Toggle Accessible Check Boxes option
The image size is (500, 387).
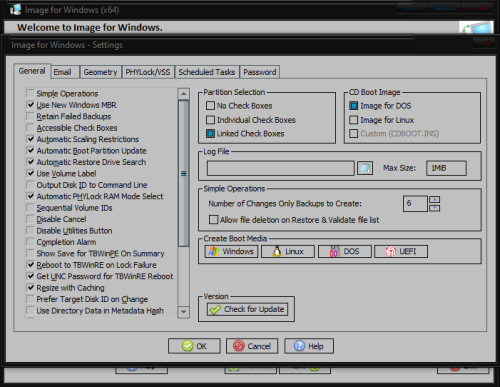(30, 128)
